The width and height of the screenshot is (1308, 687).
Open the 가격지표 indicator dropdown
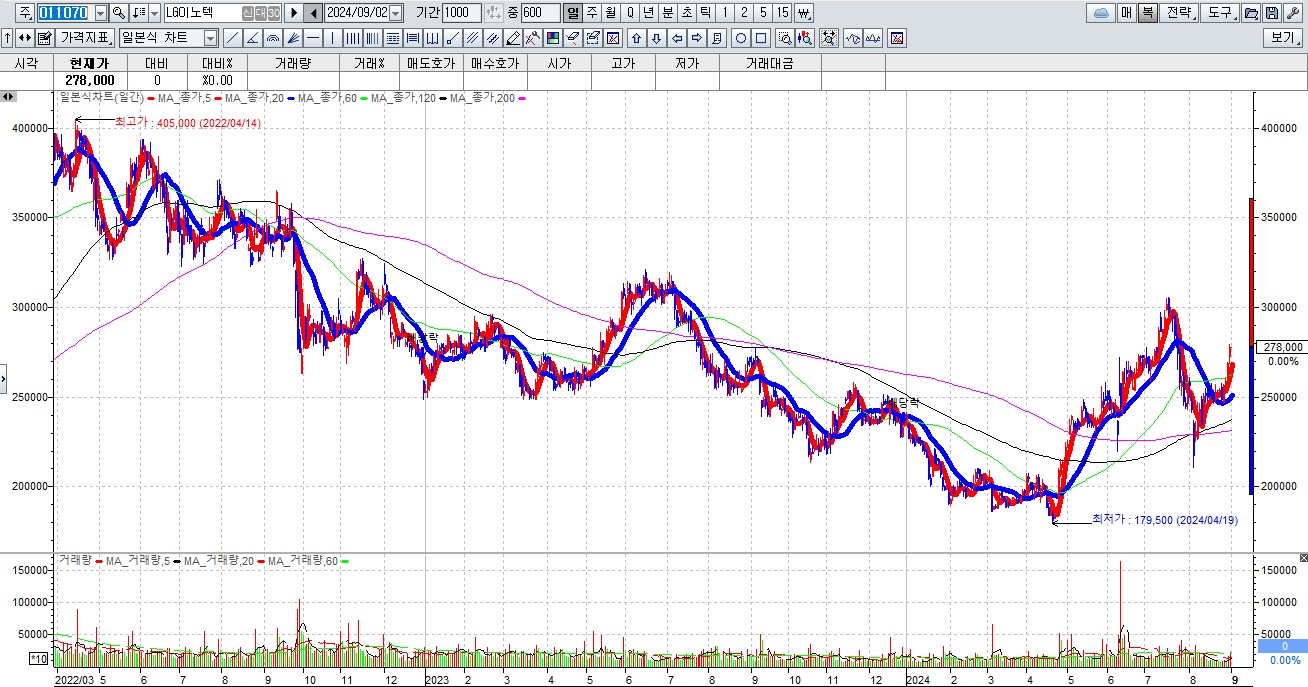(x=85, y=38)
